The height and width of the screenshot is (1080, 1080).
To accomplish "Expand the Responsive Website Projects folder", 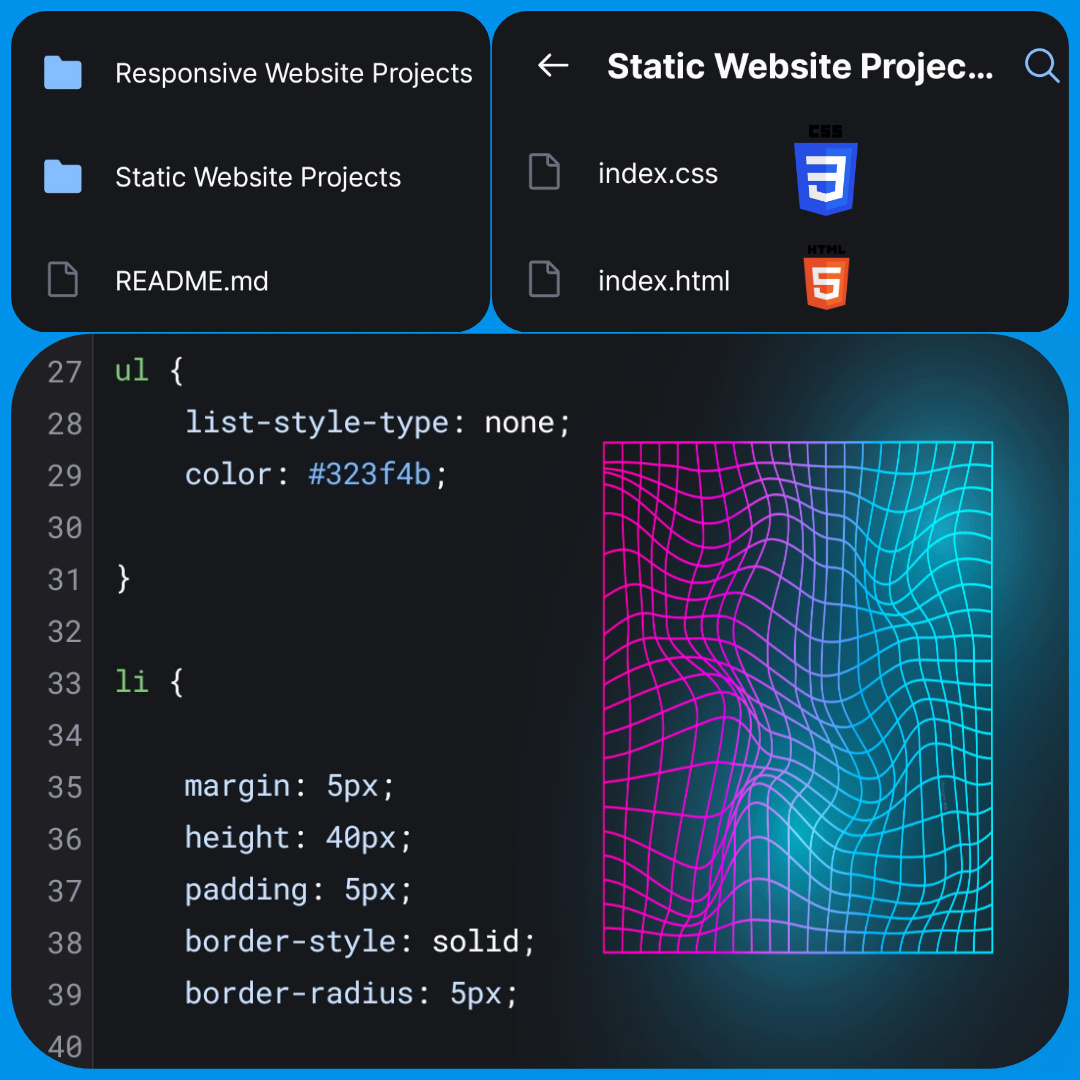I will (x=293, y=72).
